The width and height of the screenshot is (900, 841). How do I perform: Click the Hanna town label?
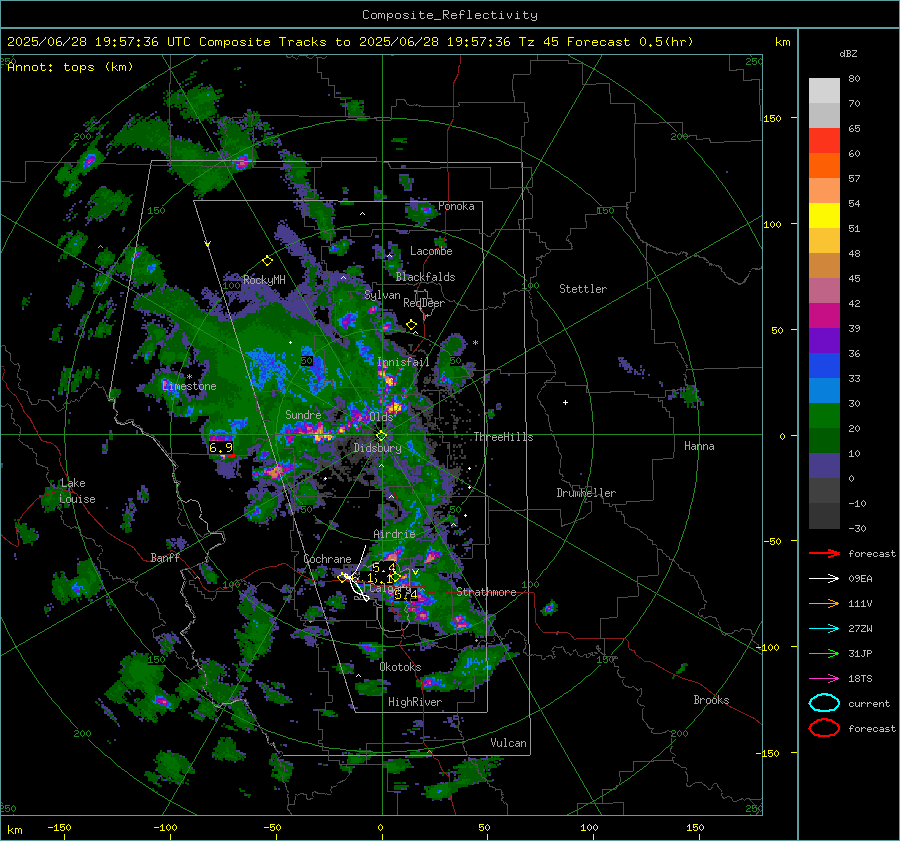[x=699, y=446]
